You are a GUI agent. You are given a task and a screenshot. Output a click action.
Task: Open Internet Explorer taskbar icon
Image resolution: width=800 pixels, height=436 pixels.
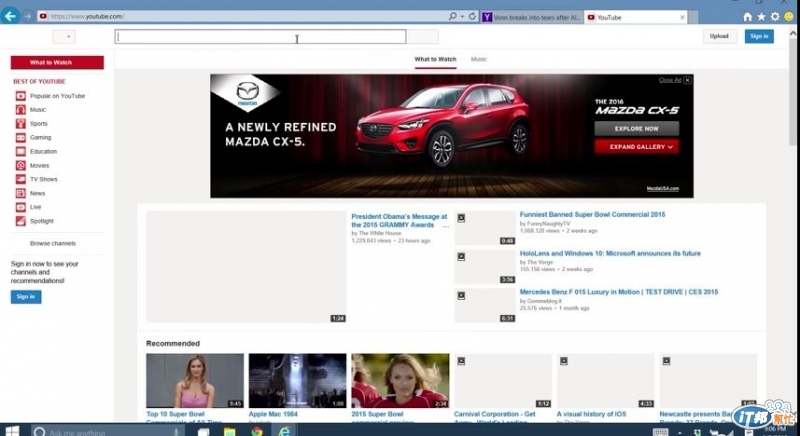(284, 431)
